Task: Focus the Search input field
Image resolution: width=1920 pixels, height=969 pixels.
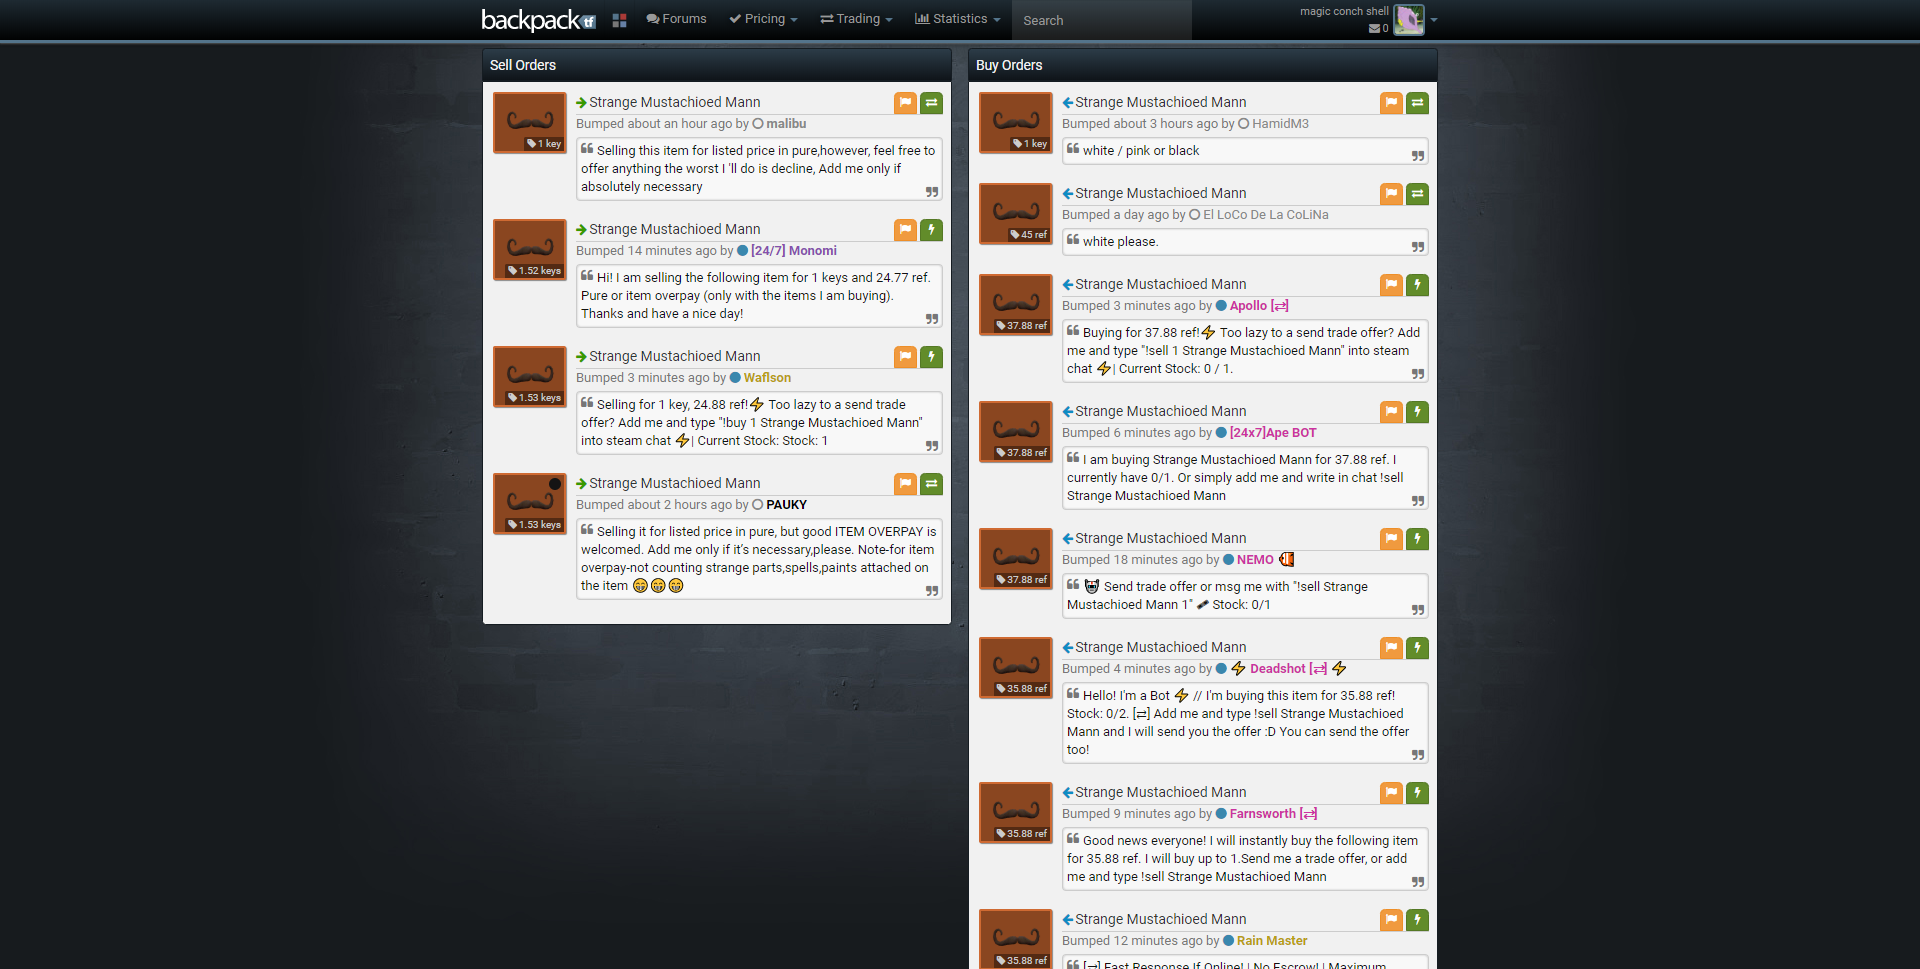Action: tap(1101, 20)
